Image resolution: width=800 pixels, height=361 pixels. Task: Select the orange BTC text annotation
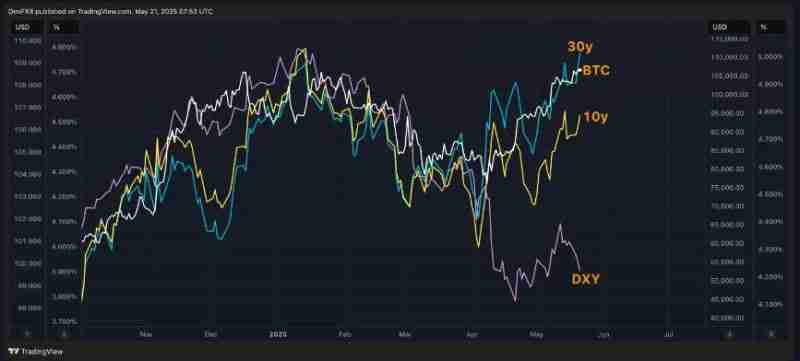[596, 71]
